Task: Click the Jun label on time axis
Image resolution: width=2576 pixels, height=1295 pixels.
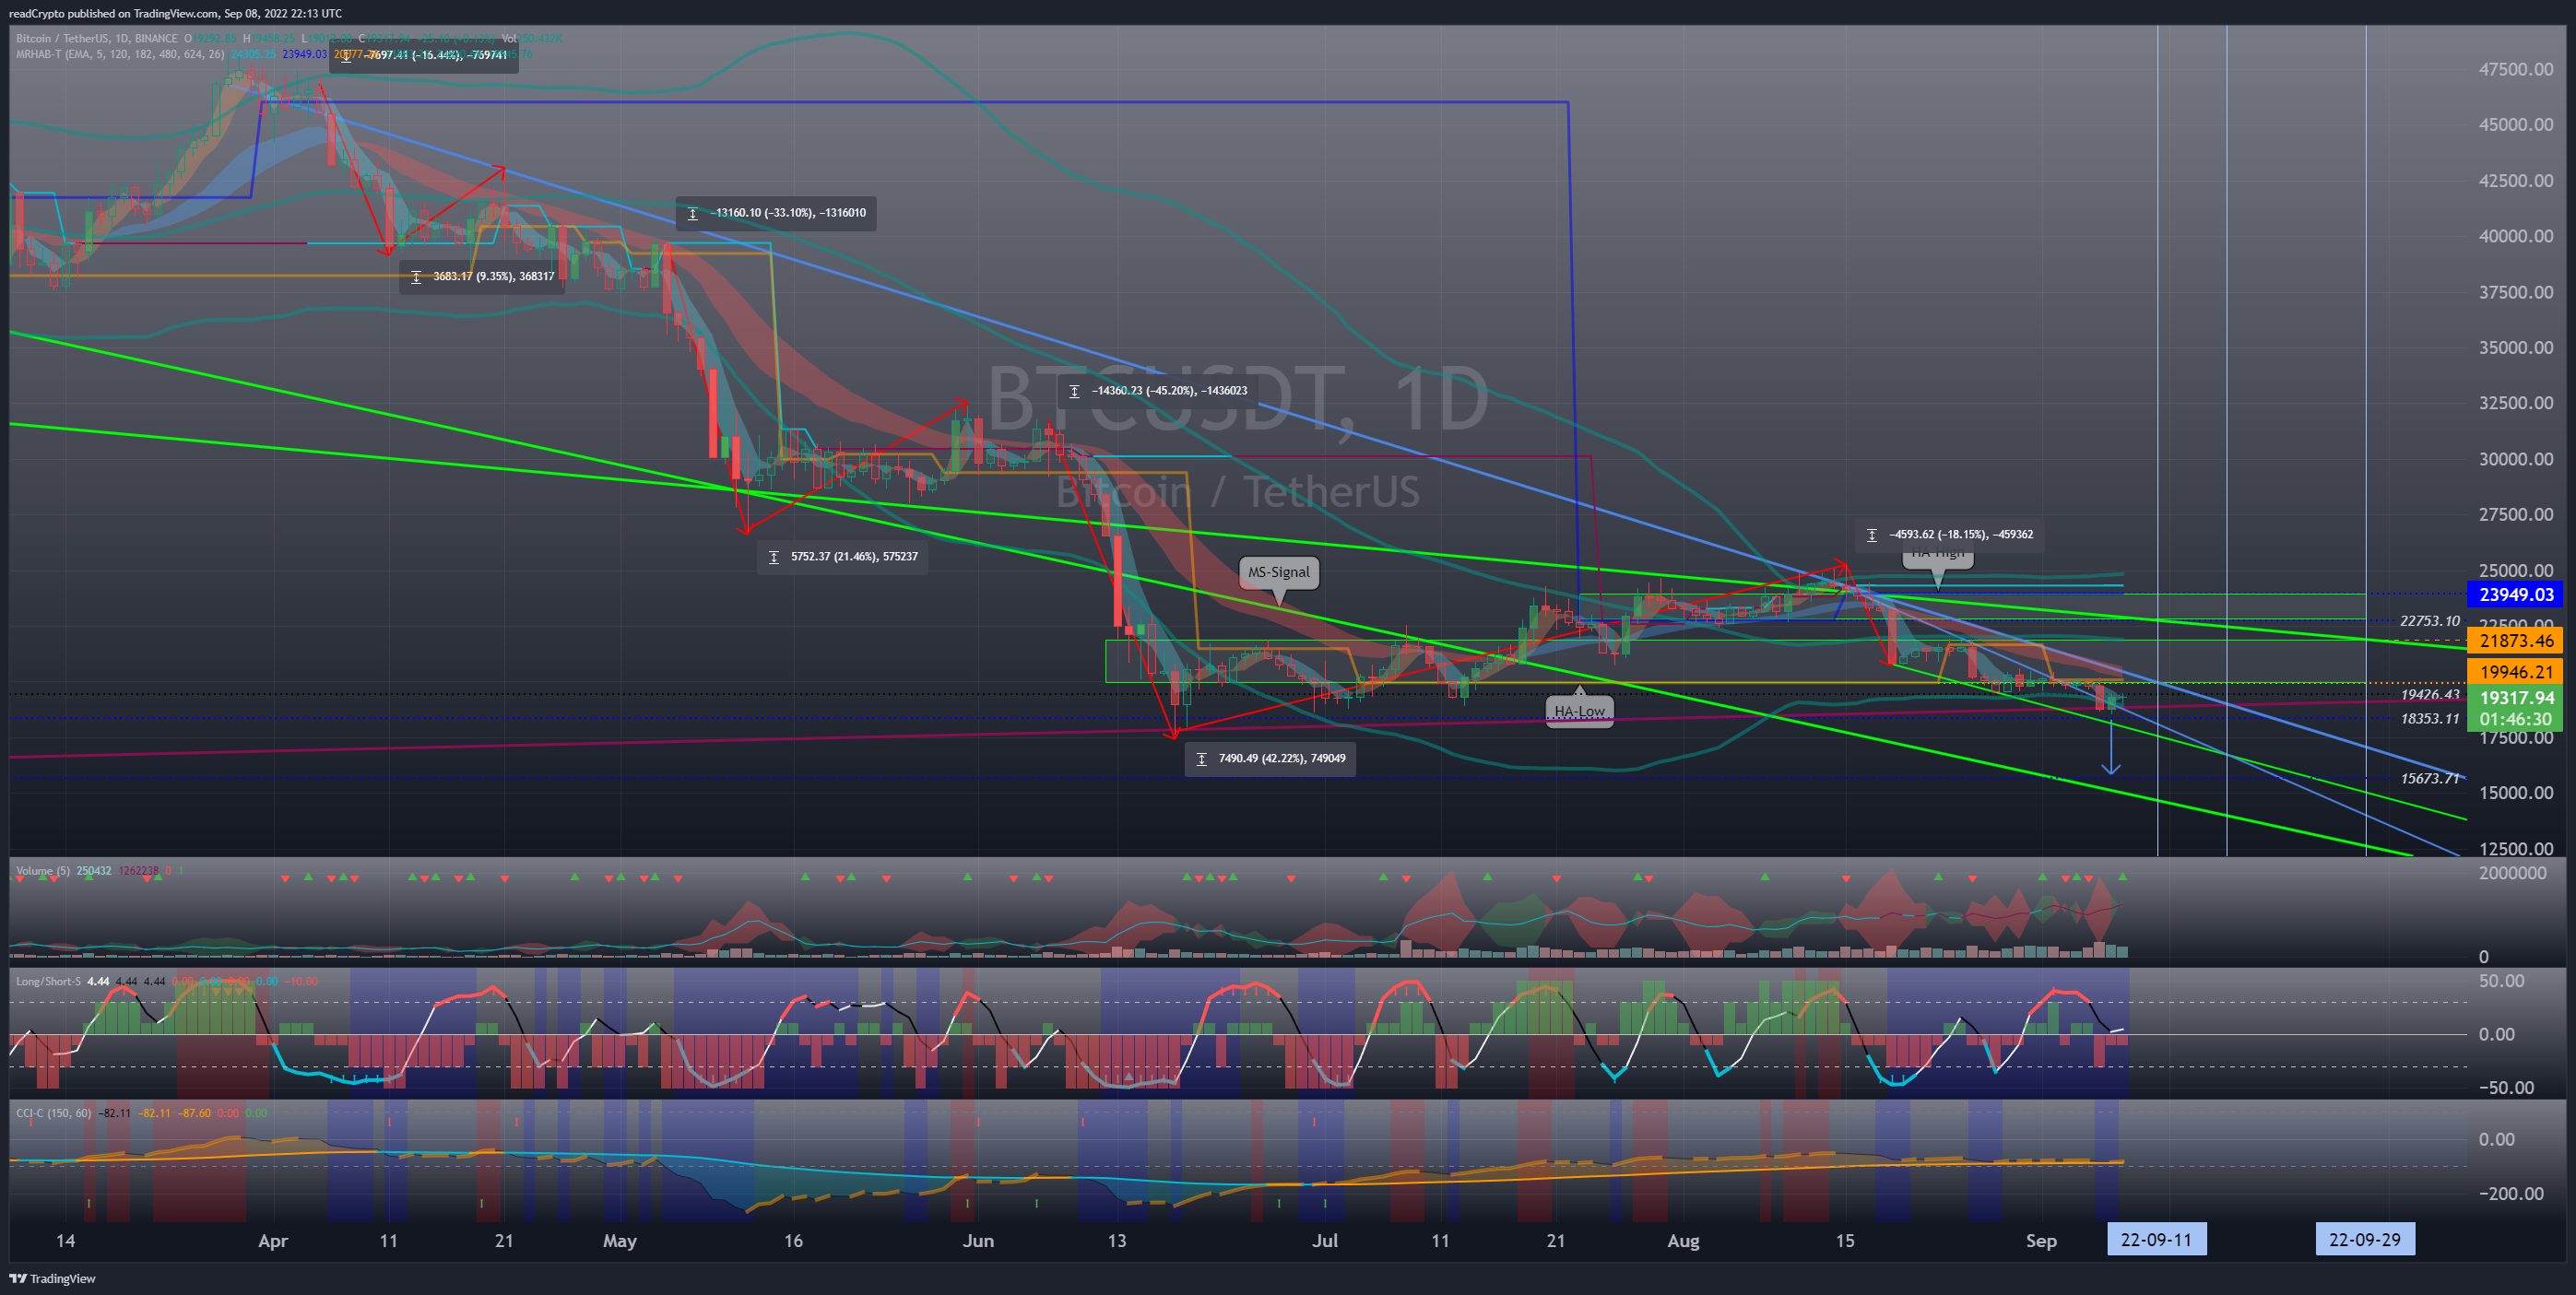Action: [x=978, y=1241]
